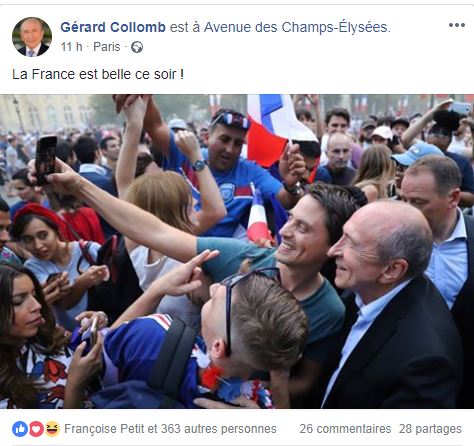
Task: Open the three-dots post options menu
Action: (x=457, y=25)
